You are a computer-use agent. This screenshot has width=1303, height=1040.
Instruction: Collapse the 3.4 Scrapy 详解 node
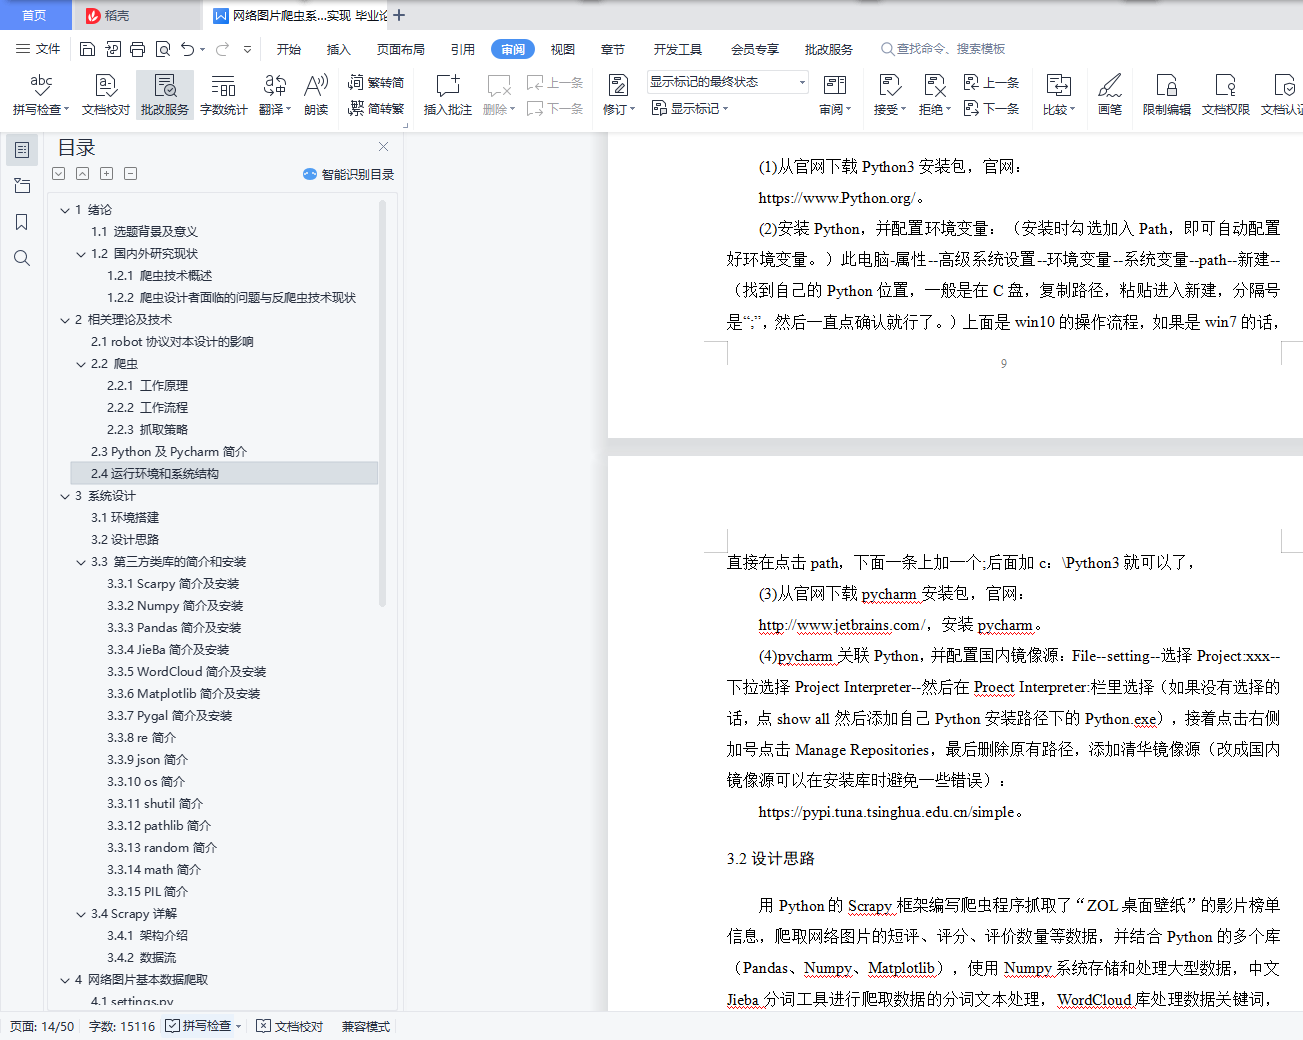point(81,914)
